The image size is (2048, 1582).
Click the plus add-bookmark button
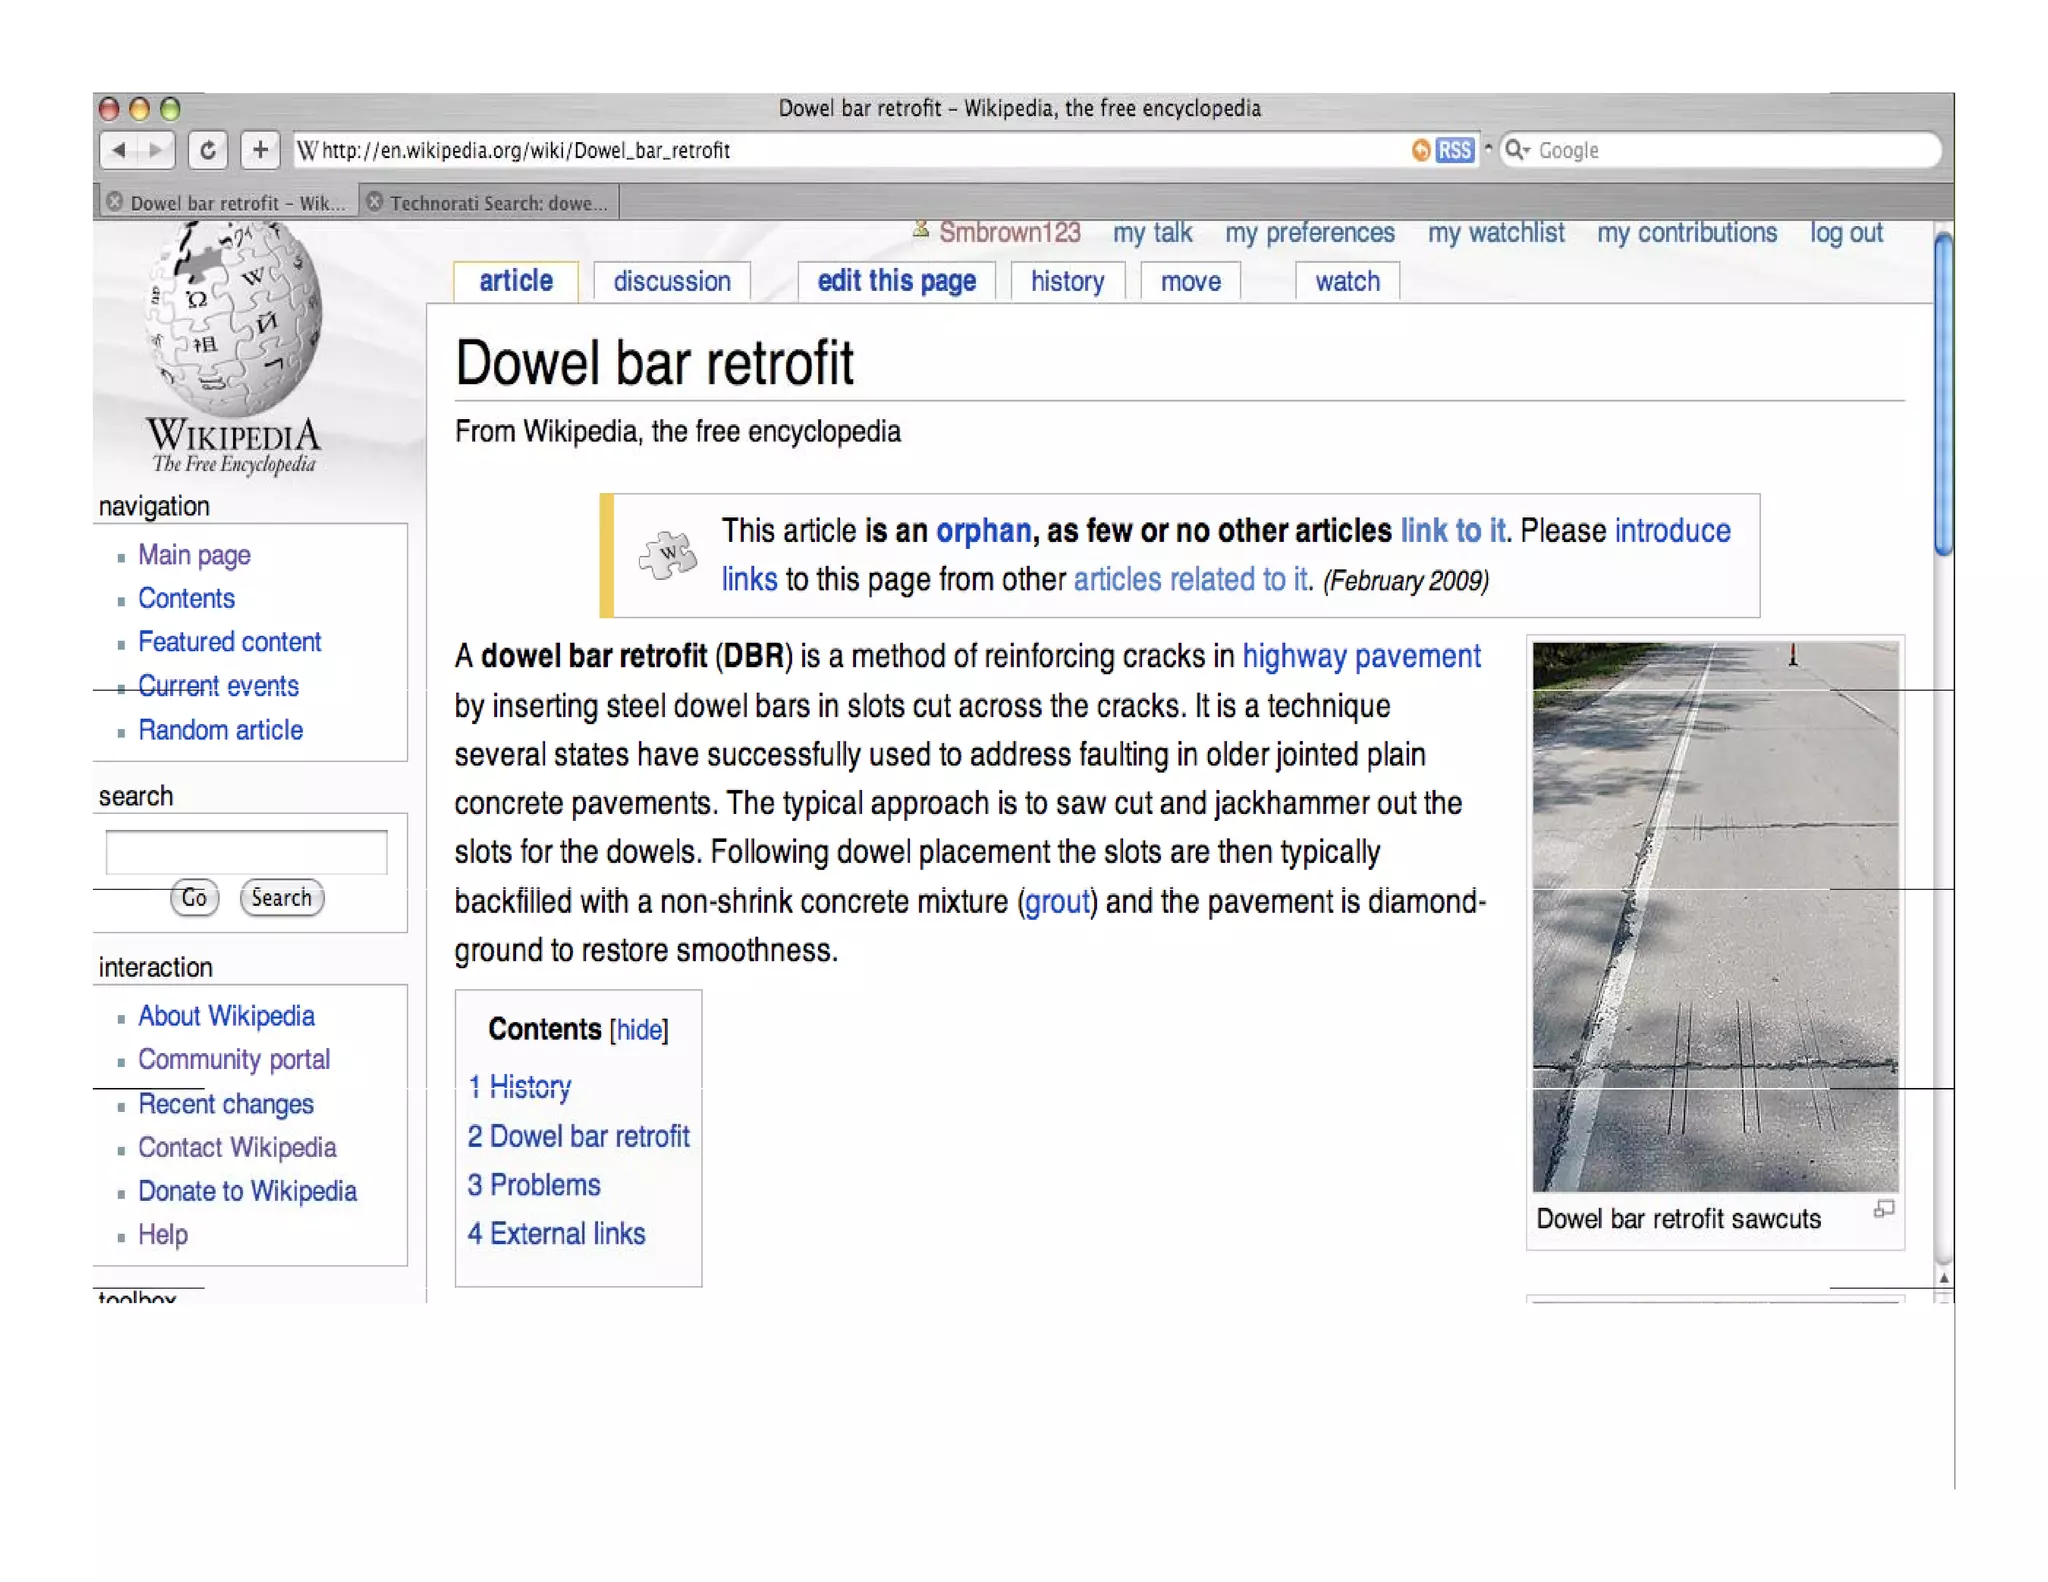260,151
